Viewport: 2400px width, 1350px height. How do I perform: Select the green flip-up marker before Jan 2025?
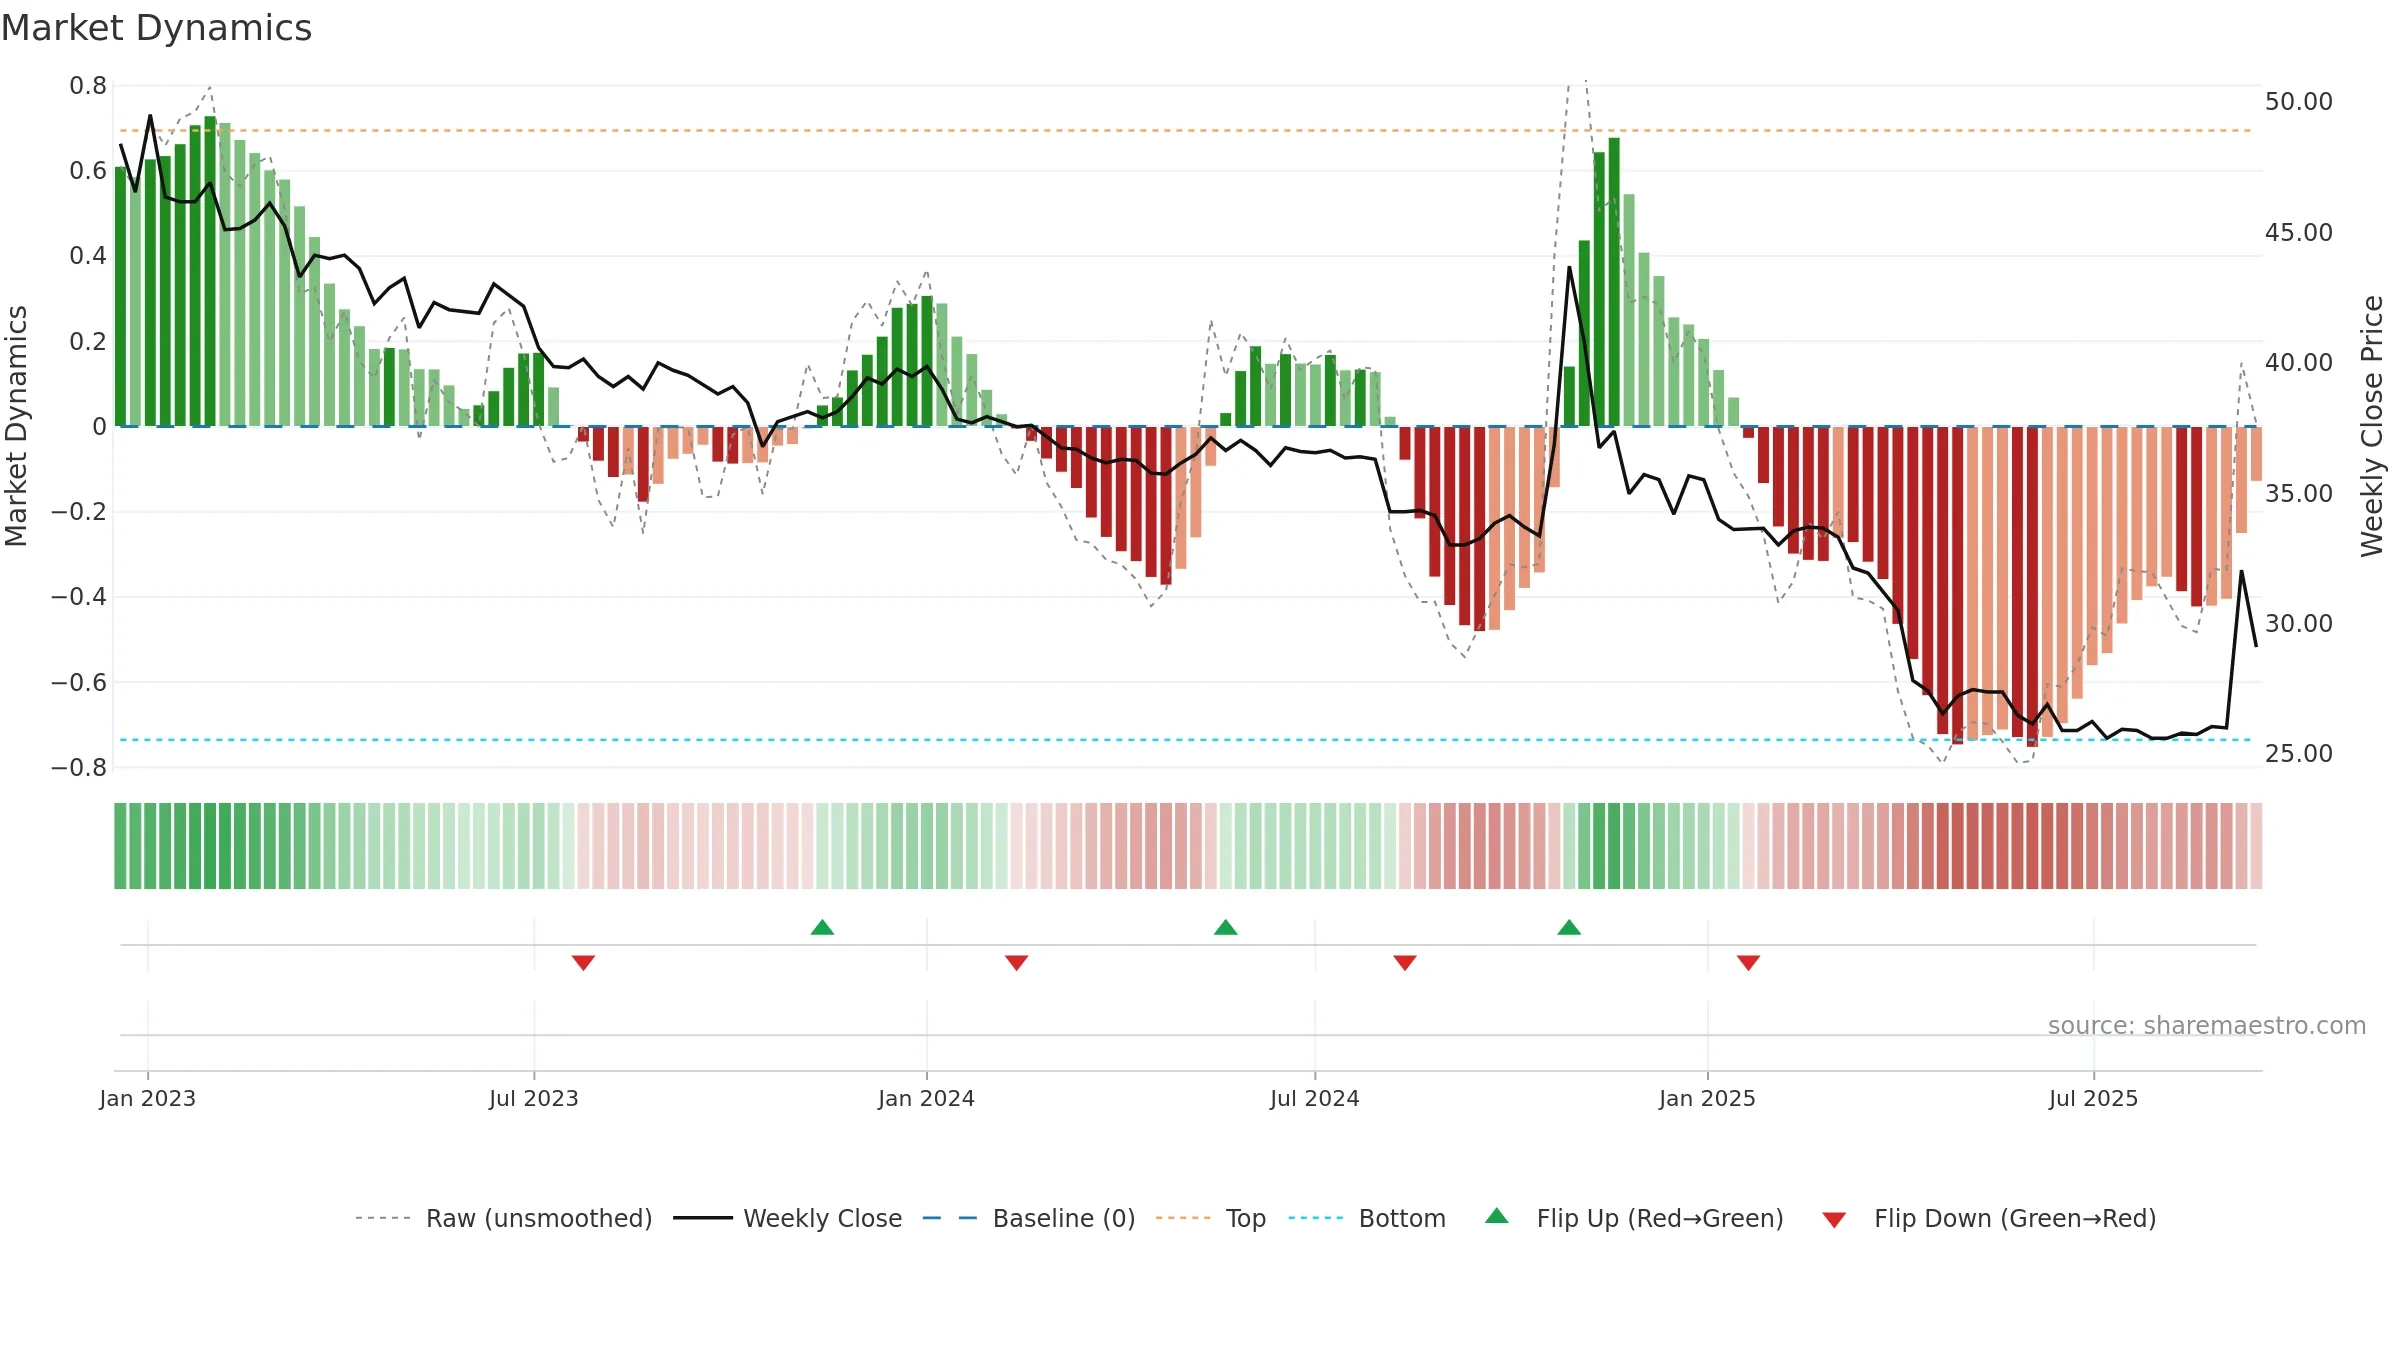click(x=1569, y=927)
